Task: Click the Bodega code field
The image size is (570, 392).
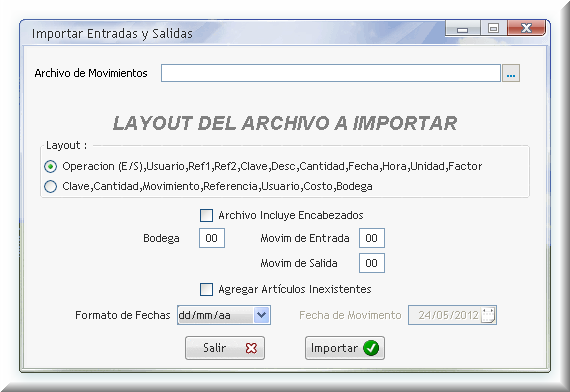Action: pos(212,238)
